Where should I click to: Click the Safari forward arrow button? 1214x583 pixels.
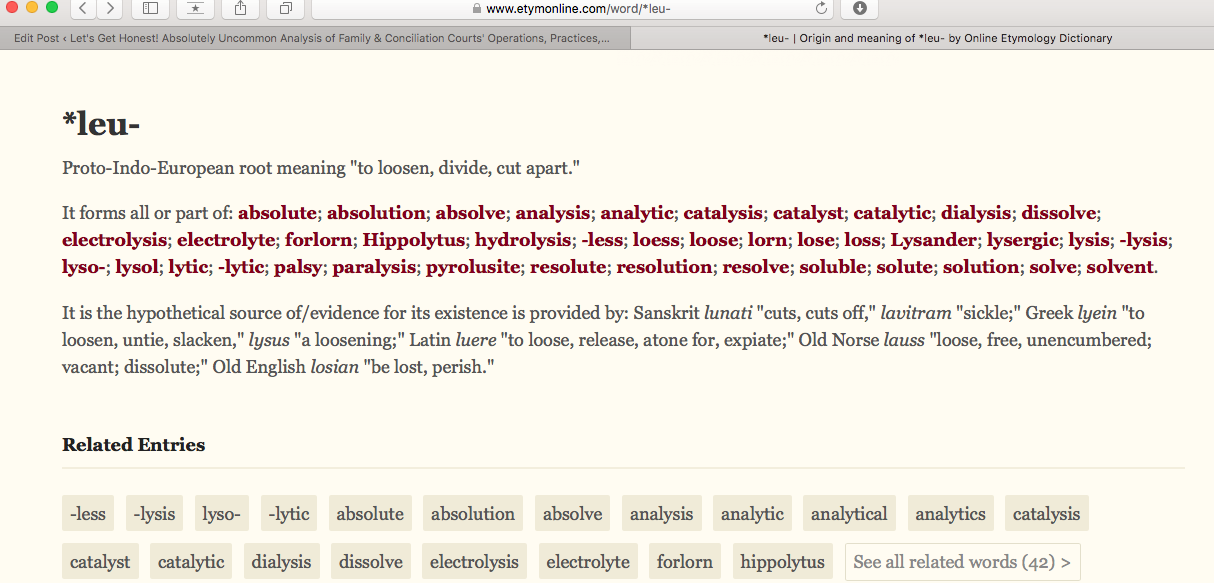(x=108, y=9)
